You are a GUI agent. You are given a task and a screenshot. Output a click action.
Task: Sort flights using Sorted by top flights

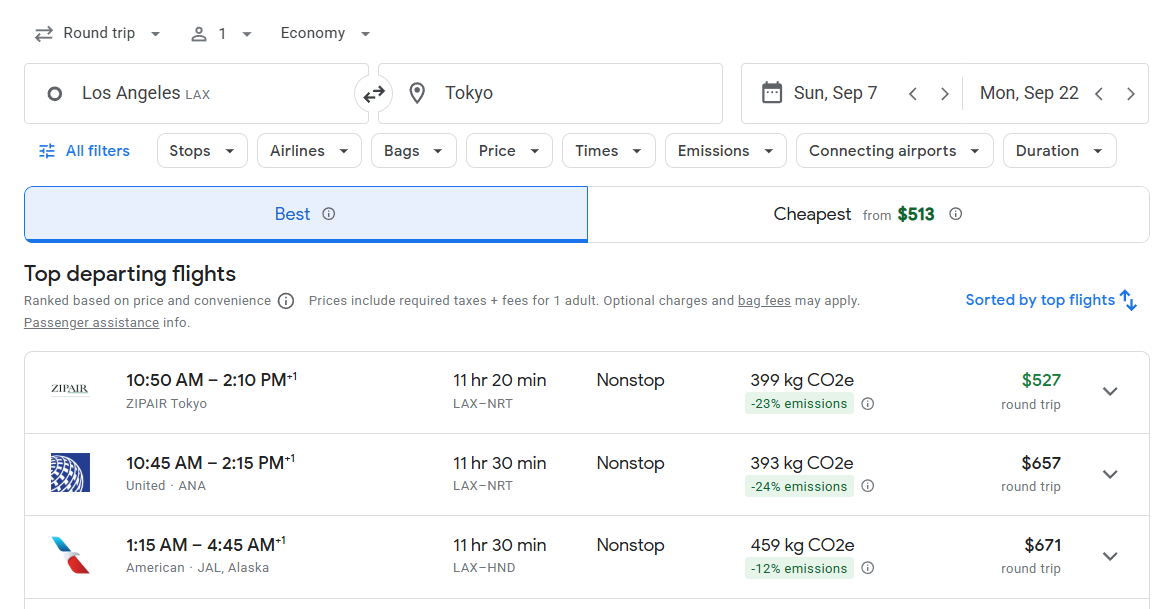(1051, 300)
